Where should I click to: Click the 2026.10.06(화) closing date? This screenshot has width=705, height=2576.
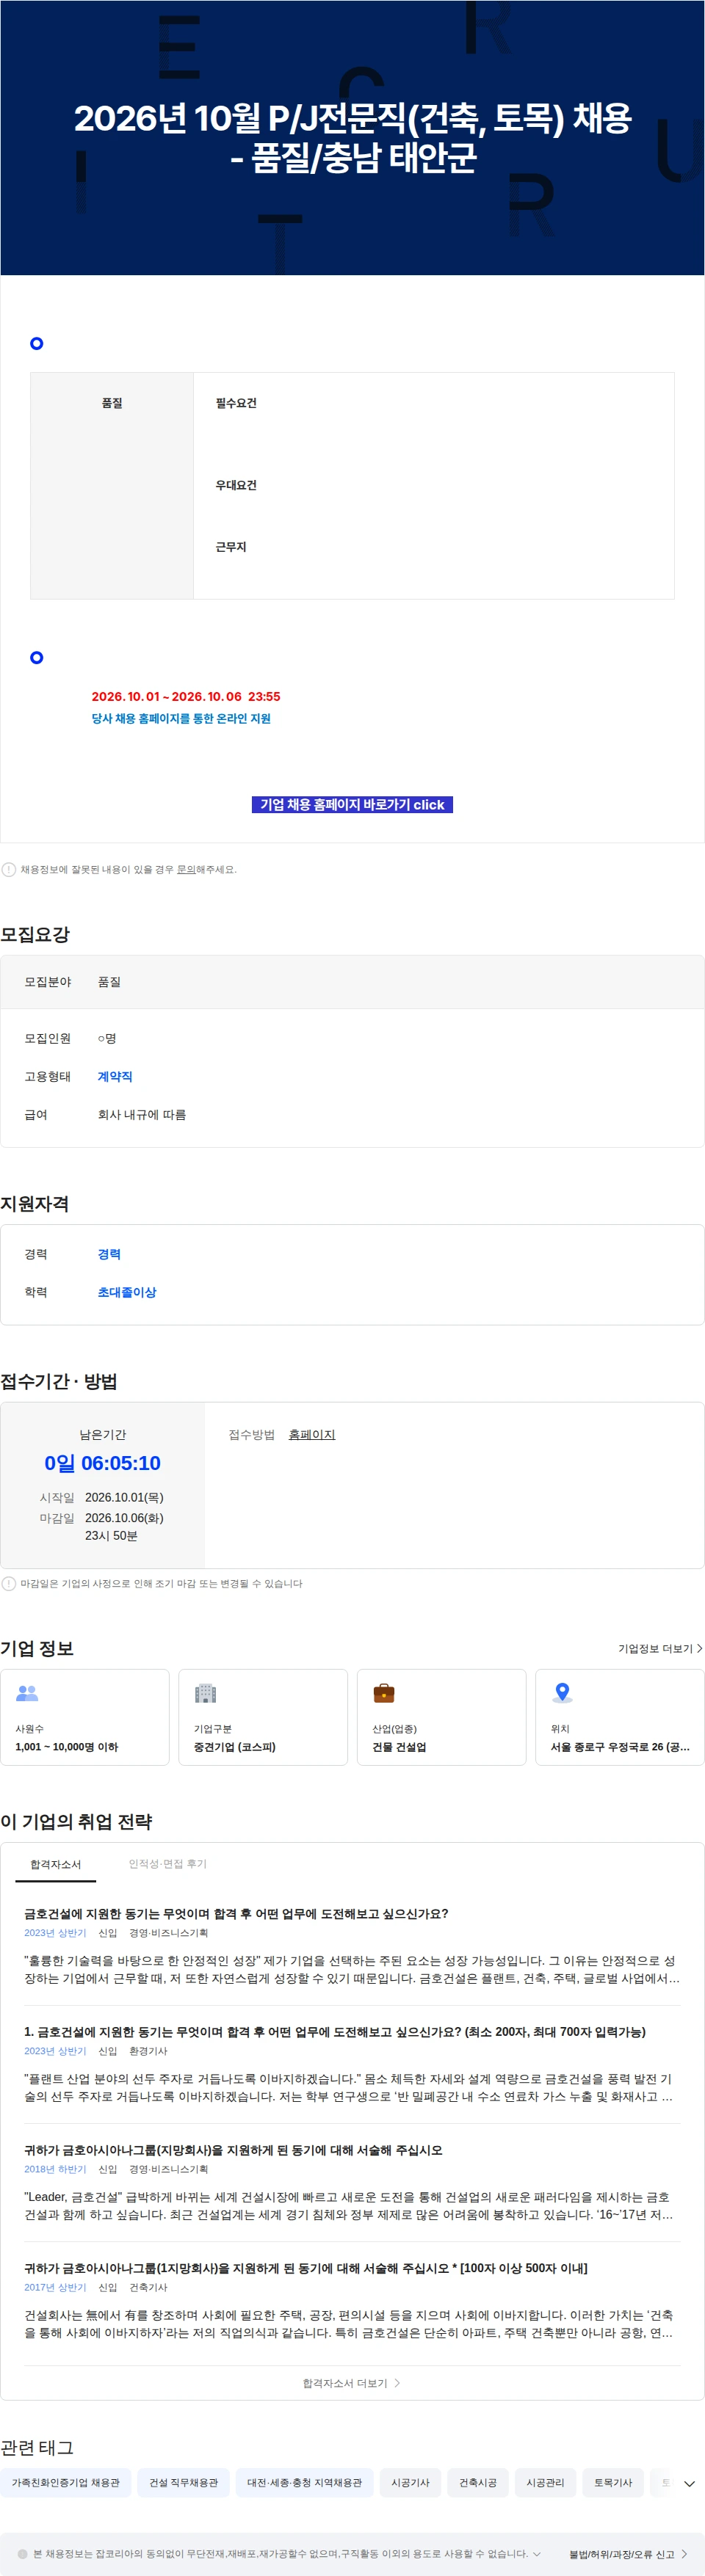coord(124,1518)
